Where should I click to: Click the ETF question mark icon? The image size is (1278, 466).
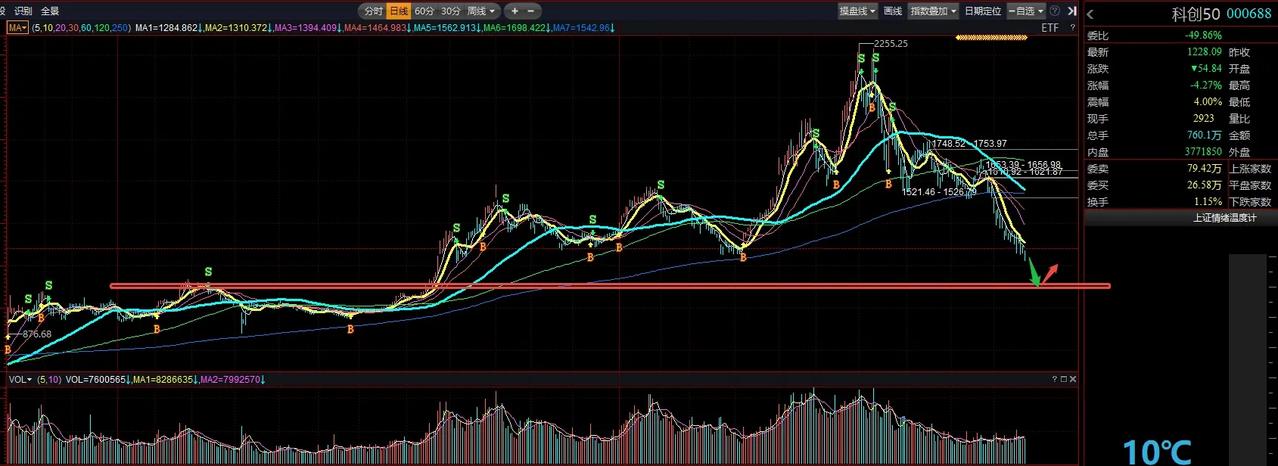1072,27
